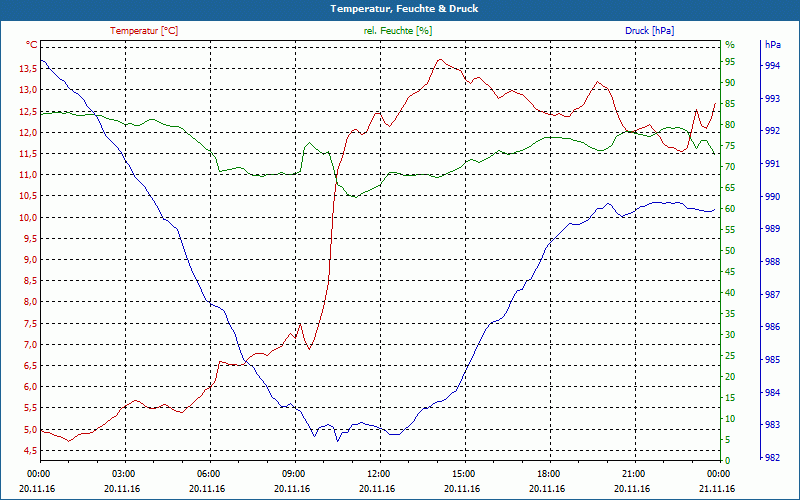Click the blue '994' pressure axis label
800x500 pixels.
[773, 66]
